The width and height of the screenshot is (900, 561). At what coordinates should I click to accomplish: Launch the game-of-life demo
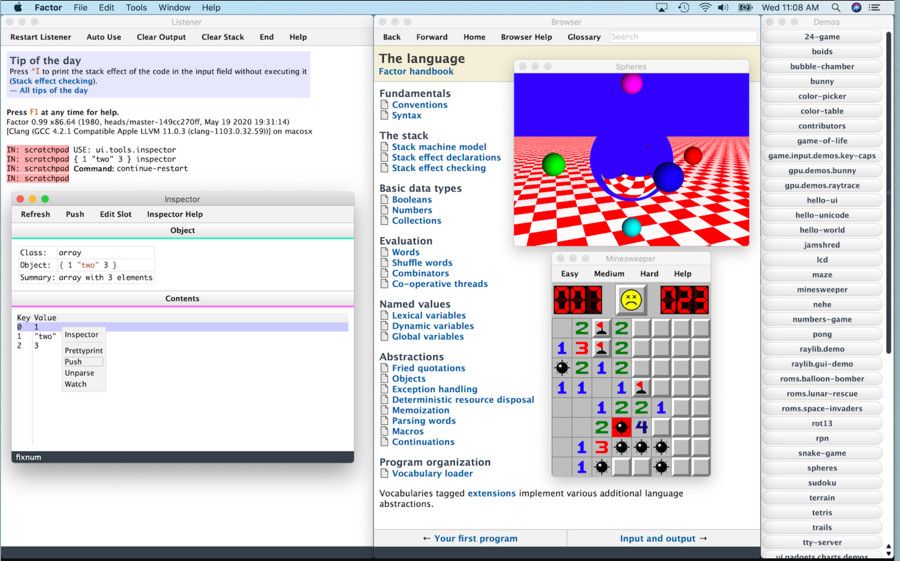[822, 141]
